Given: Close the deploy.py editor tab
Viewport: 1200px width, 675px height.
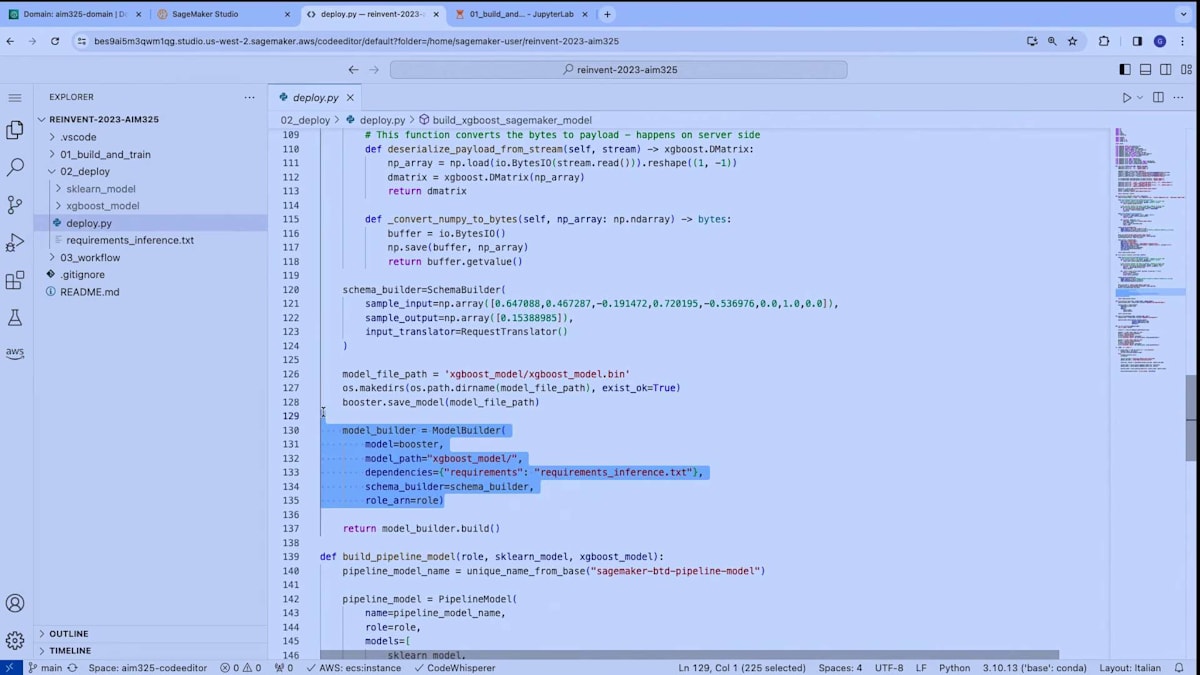Looking at the screenshot, I should [350, 98].
